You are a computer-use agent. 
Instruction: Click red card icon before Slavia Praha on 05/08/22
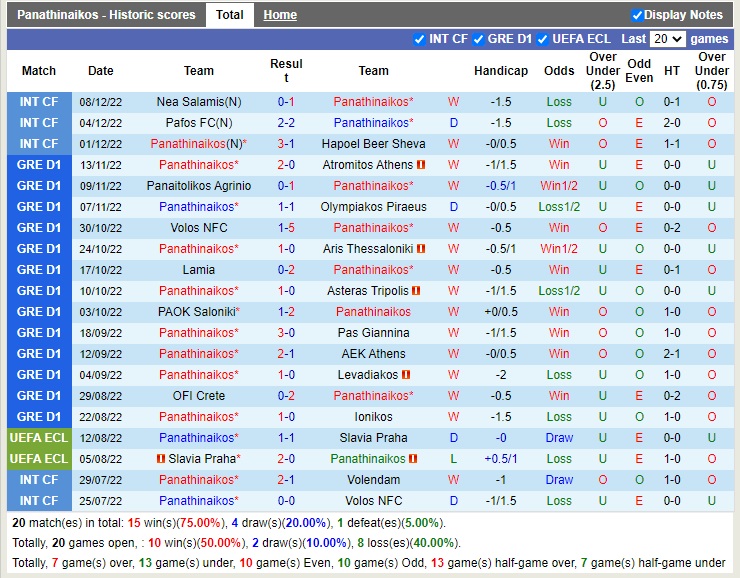coord(161,459)
